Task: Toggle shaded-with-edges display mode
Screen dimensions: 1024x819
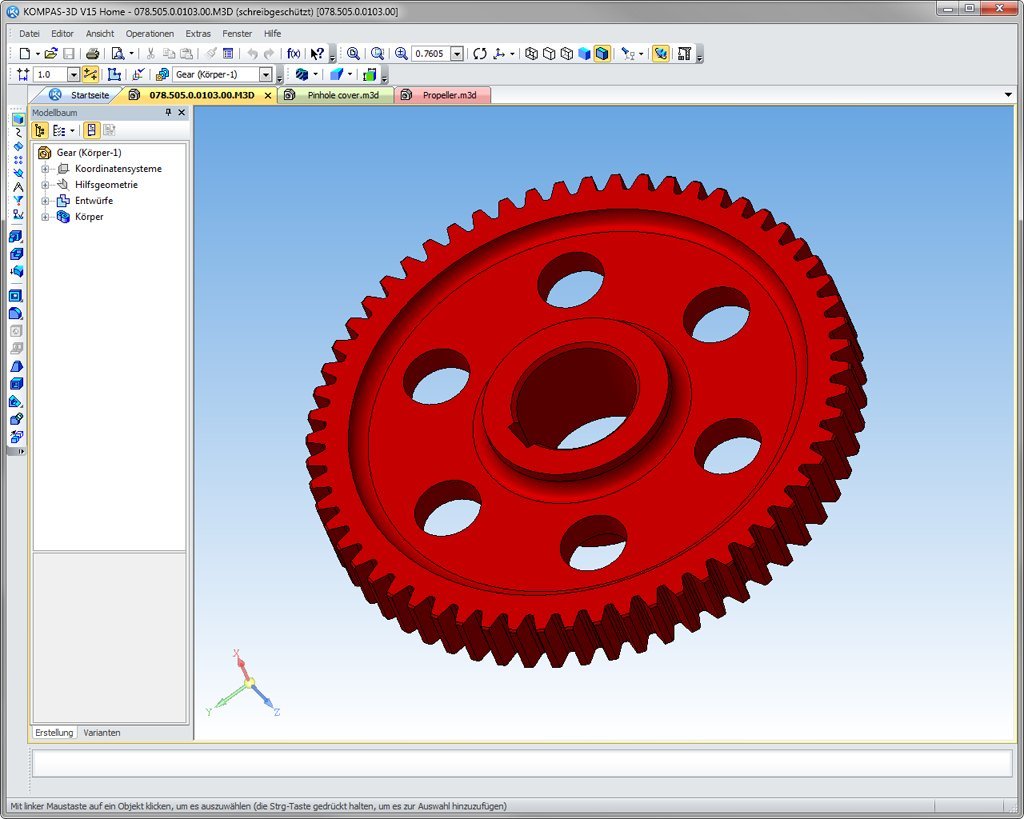Action: (x=602, y=54)
